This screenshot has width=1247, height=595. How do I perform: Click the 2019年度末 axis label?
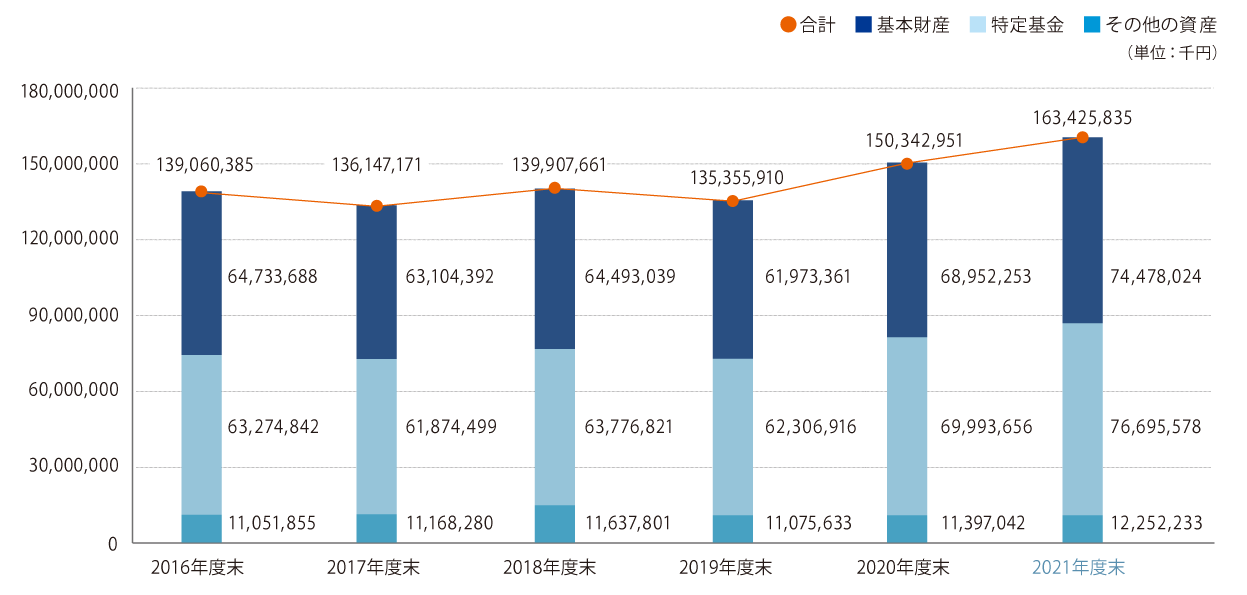(726, 568)
